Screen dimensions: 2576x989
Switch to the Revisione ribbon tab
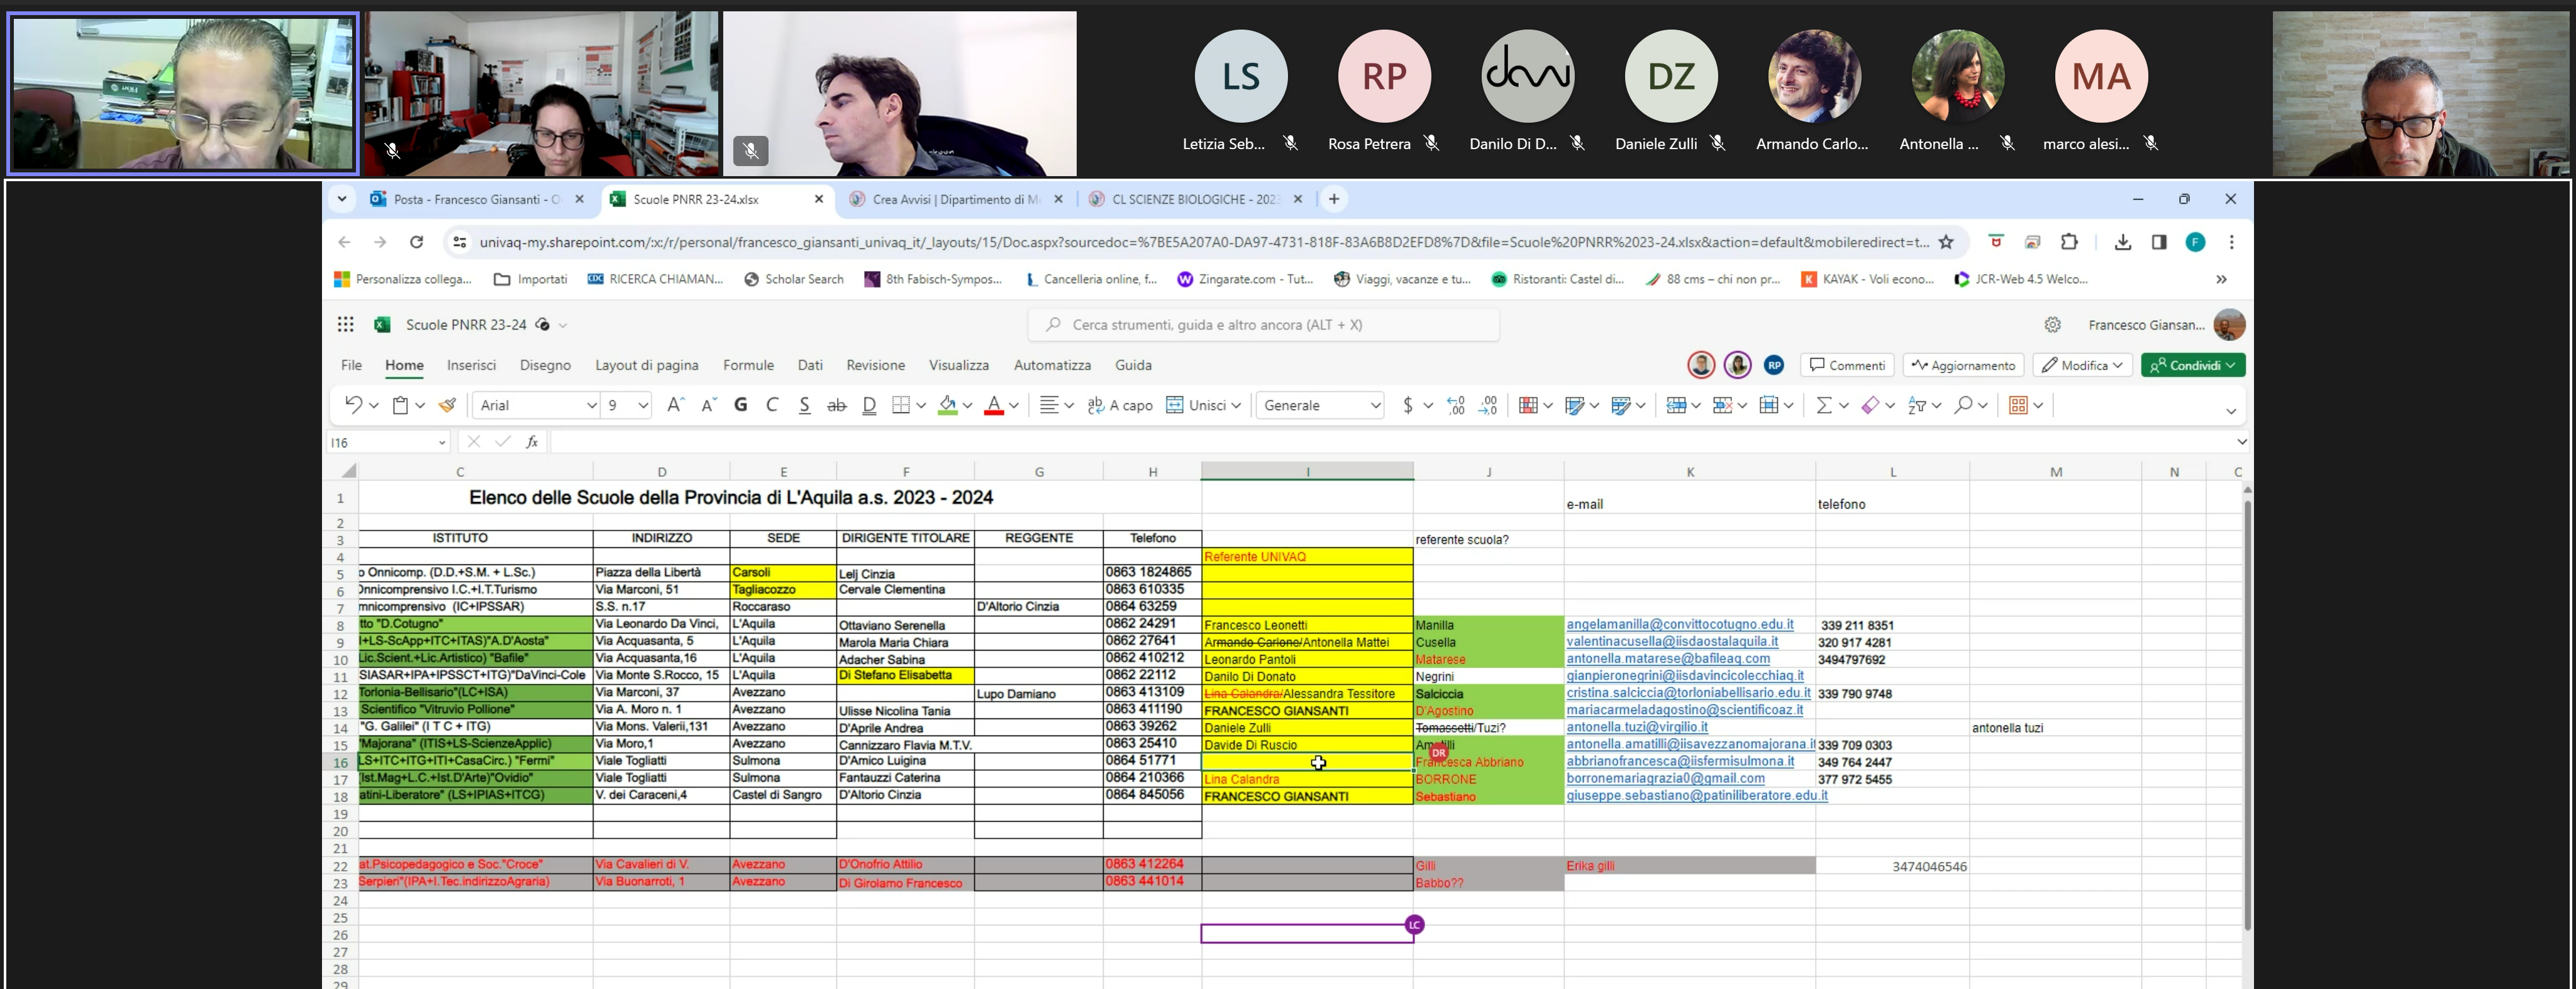pos(875,365)
